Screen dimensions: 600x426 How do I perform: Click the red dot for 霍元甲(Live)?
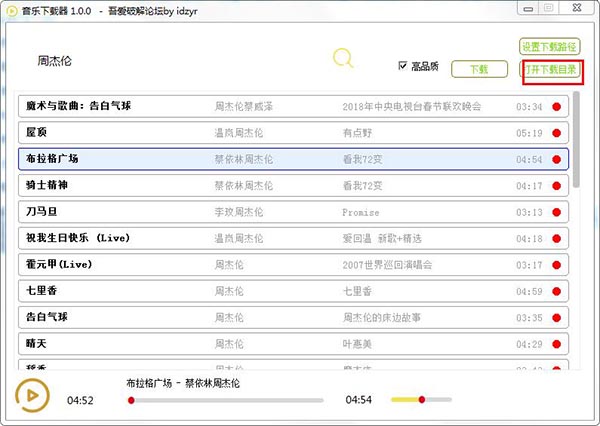[556, 265]
